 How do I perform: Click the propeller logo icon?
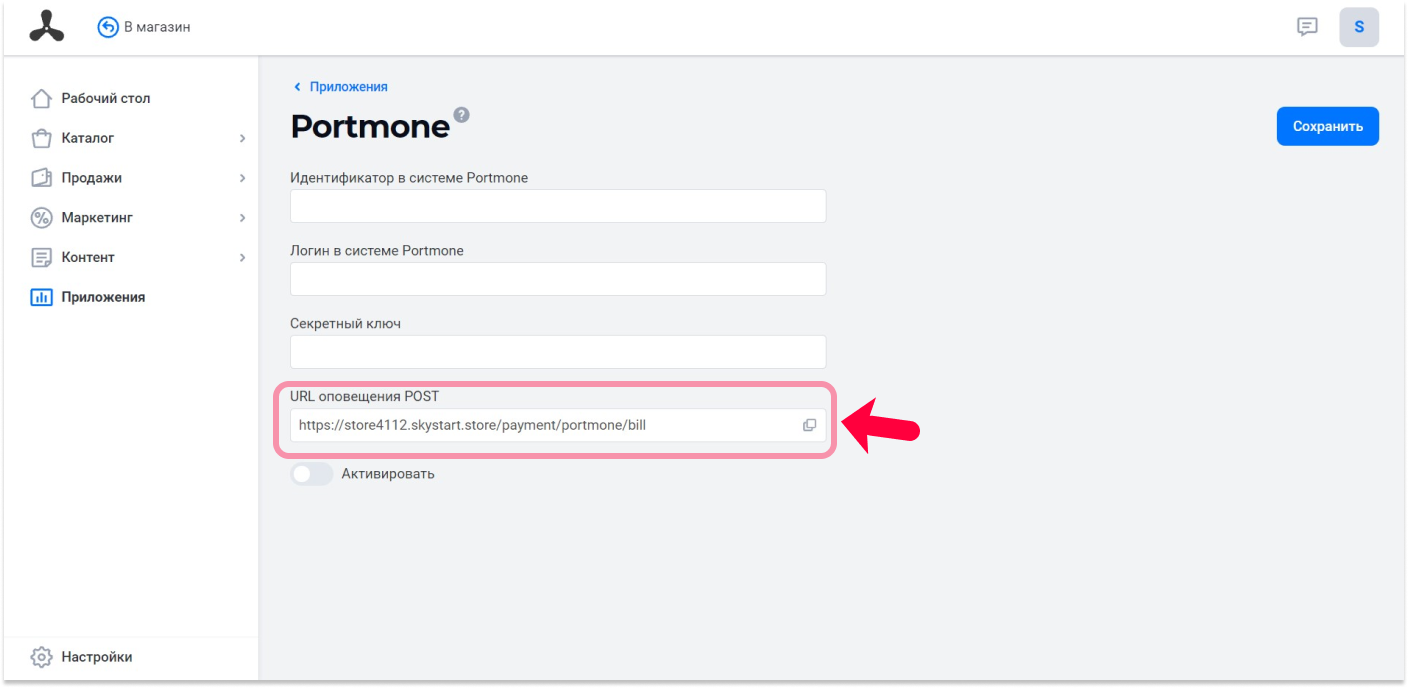[46, 27]
